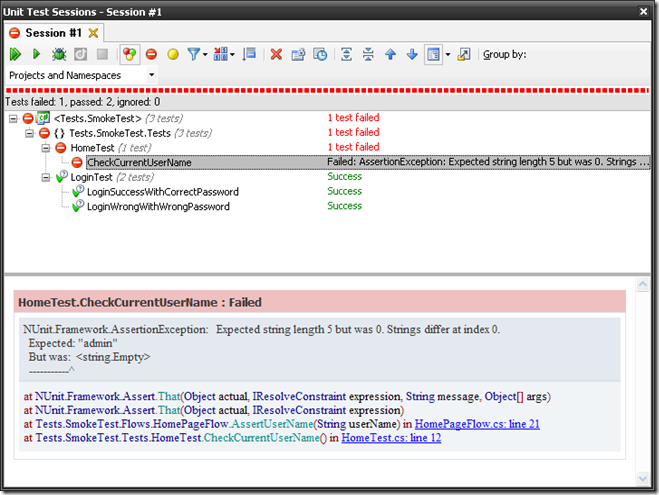The width and height of the screenshot is (659, 495).
Task: Click the grayed-out profile tests icon
Action: tap(80, 54)
